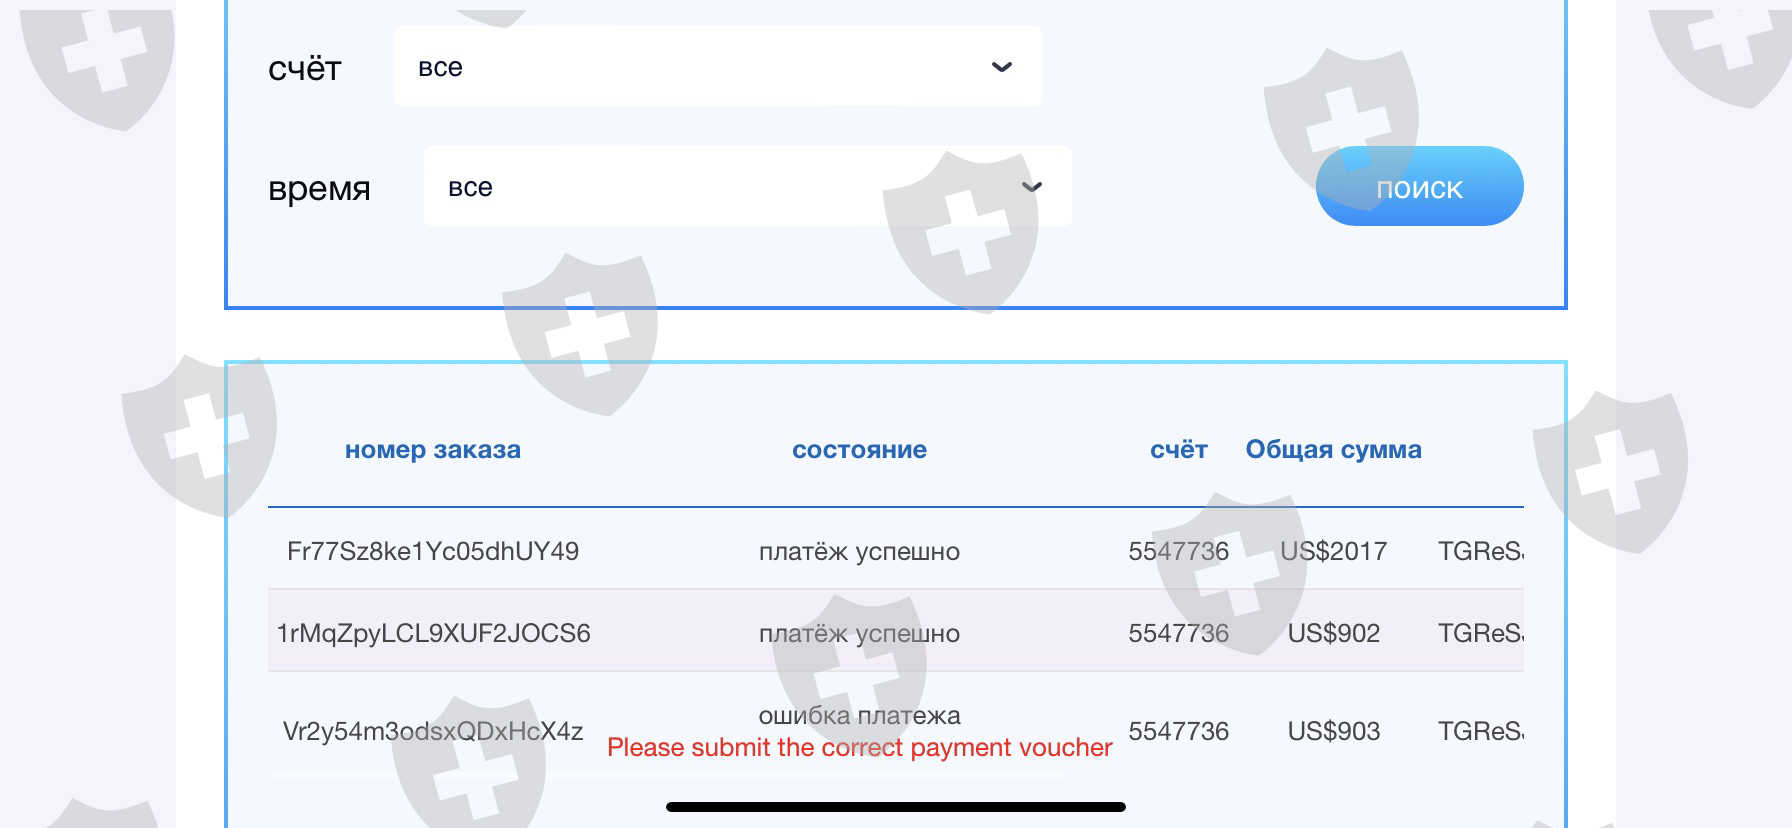Click платёж успешно status in first row

[859, 551]
